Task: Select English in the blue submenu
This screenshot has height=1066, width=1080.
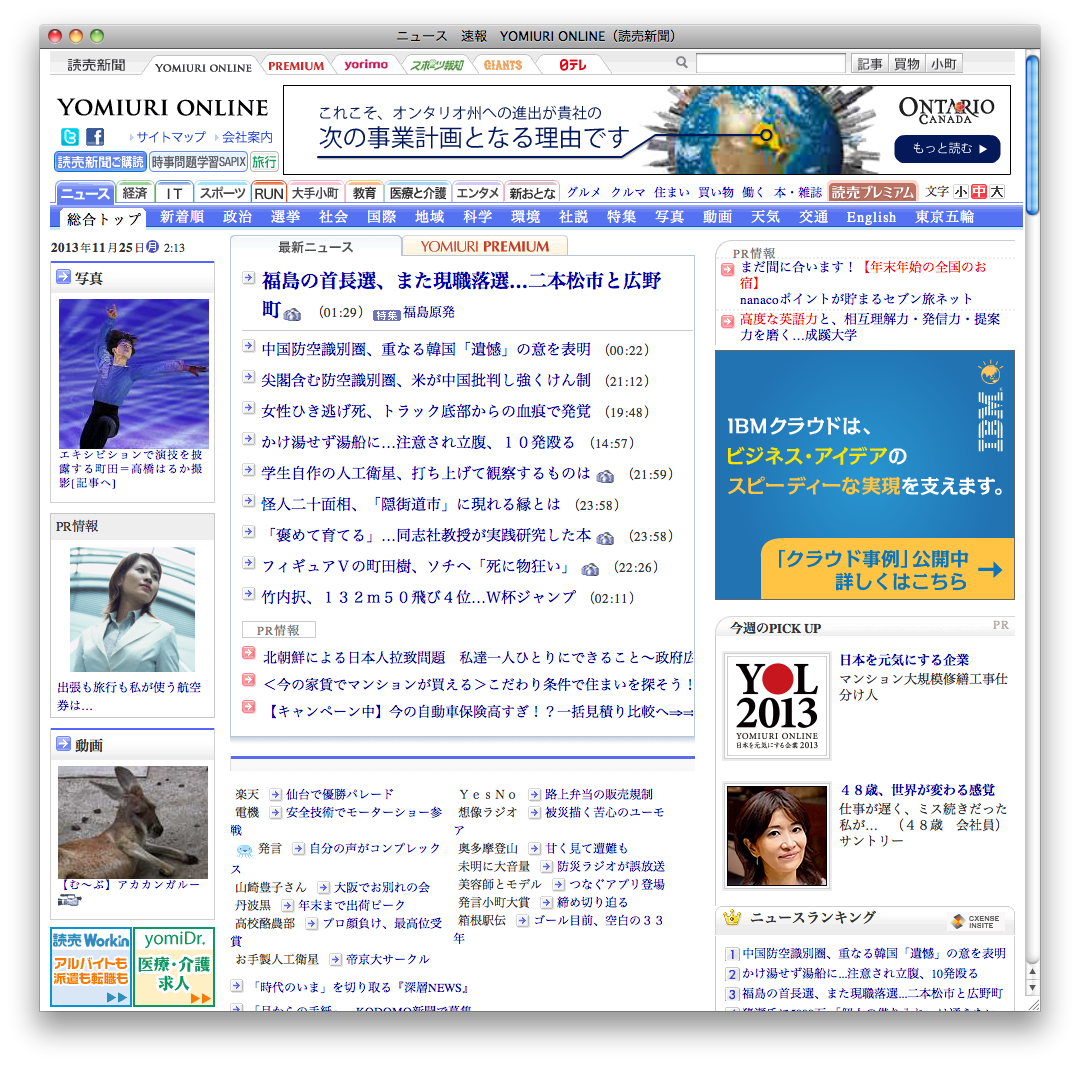Action: (871, 217)
